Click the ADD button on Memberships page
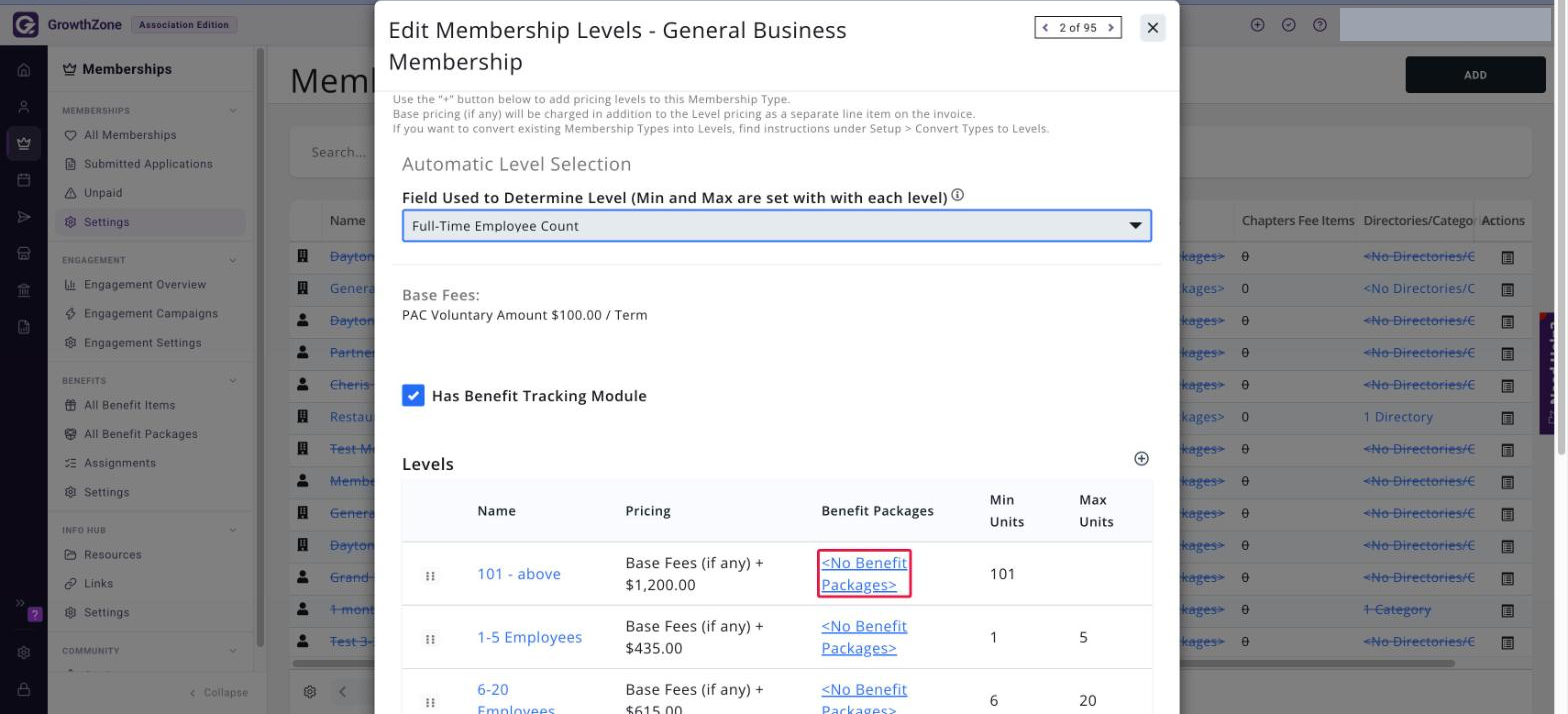The image size is (1568, 714). click(x=1475, y=75)
